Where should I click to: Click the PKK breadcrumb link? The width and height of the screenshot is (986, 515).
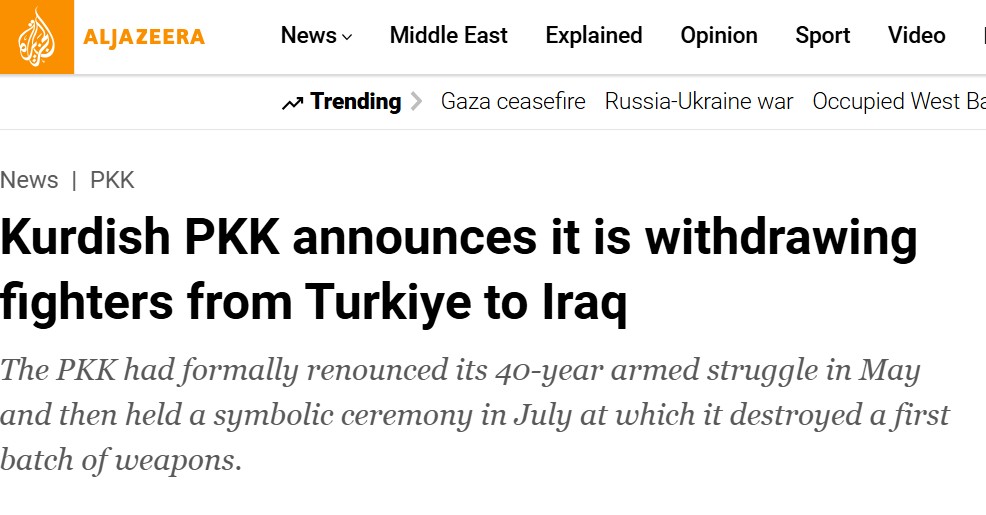pyautogui.click(x=112, y=180)
